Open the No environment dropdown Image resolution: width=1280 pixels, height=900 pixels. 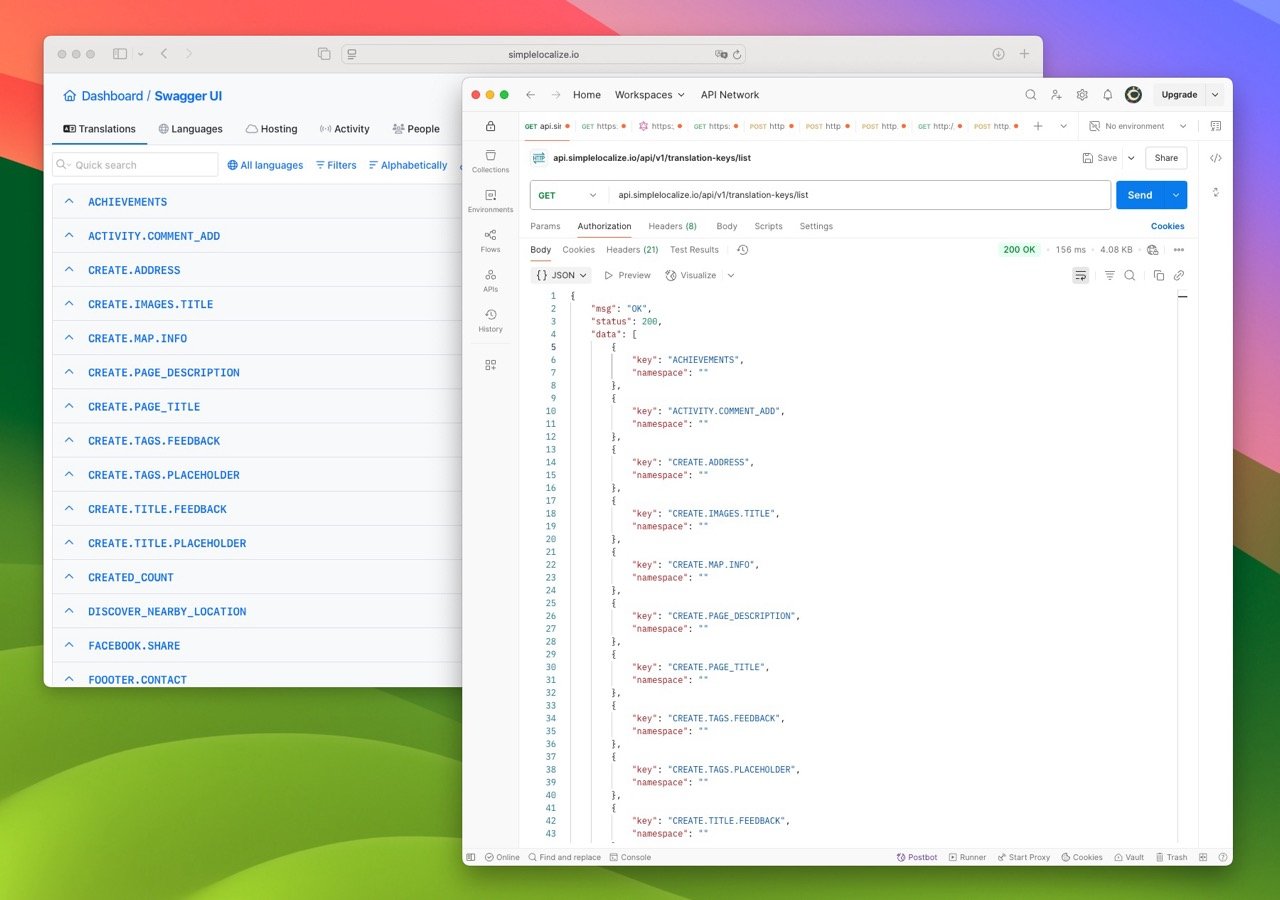coord(1138,126)
